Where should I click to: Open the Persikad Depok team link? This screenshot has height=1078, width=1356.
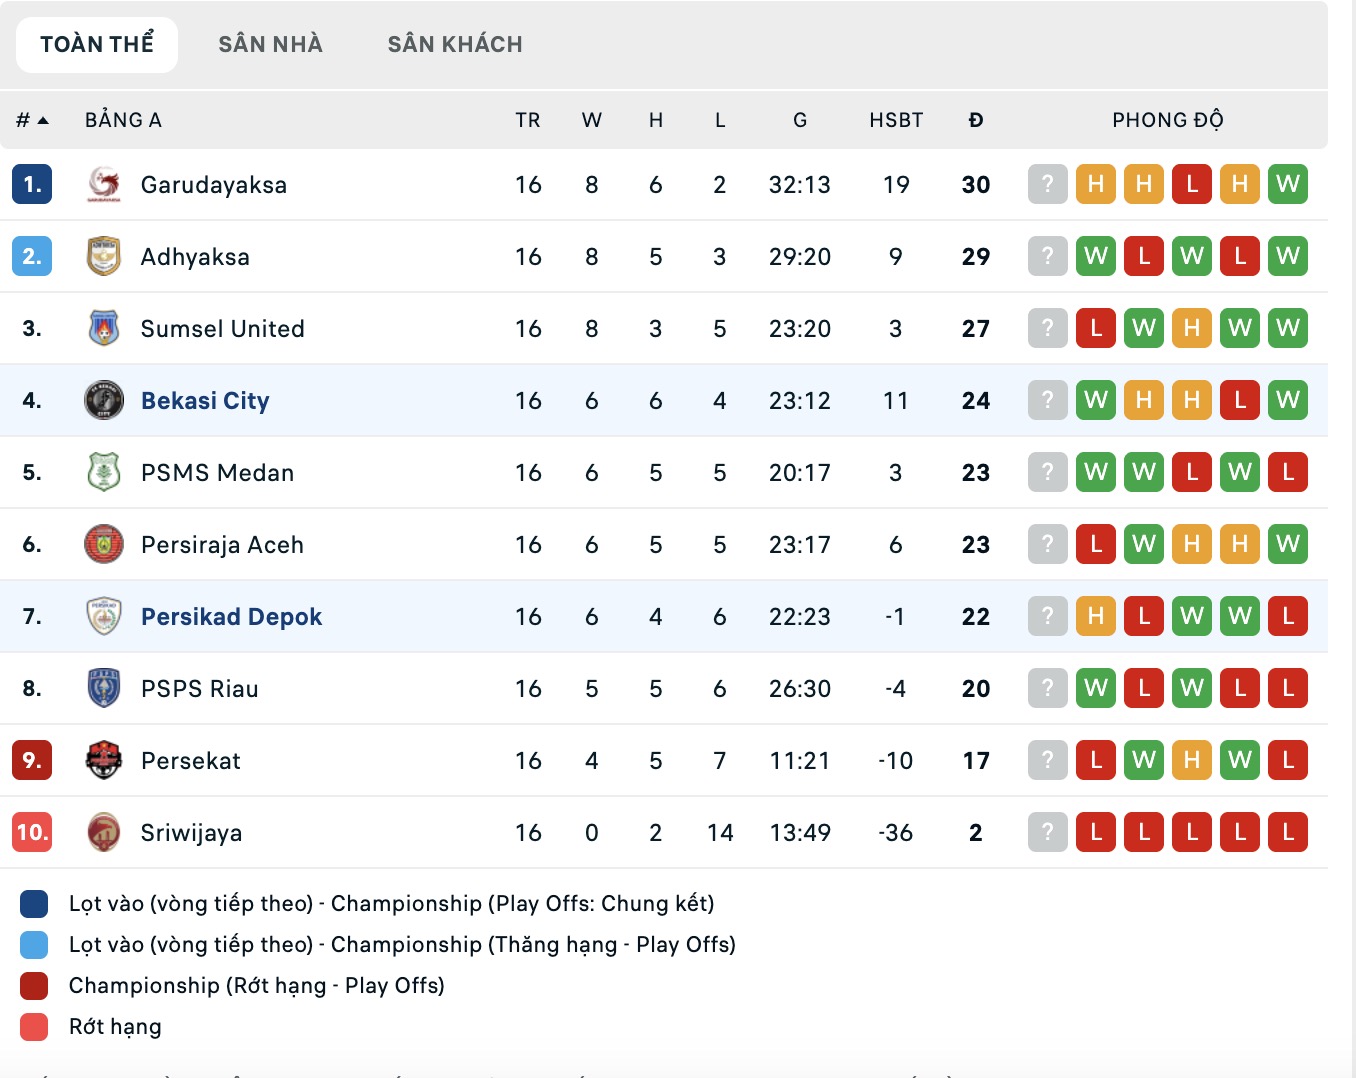tap(231, 617)
